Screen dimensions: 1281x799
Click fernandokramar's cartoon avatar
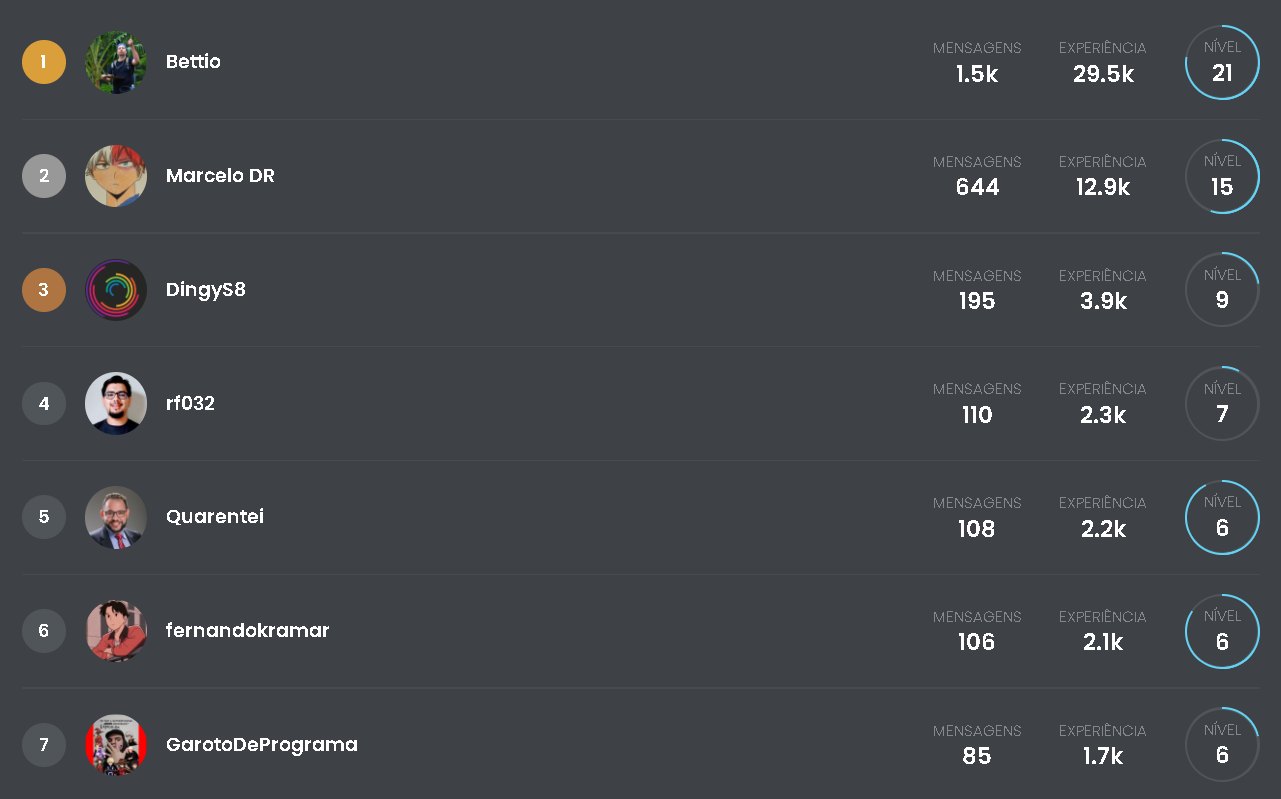116,631
